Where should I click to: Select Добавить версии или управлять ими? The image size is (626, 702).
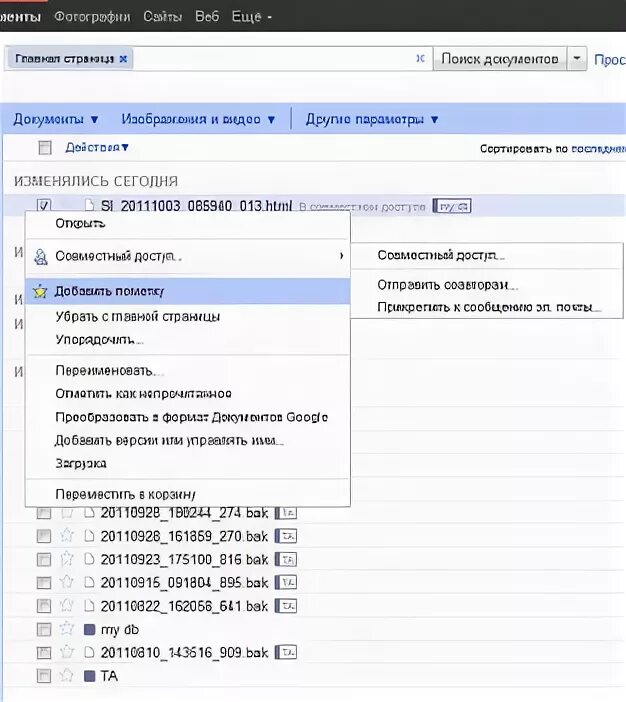187,441
